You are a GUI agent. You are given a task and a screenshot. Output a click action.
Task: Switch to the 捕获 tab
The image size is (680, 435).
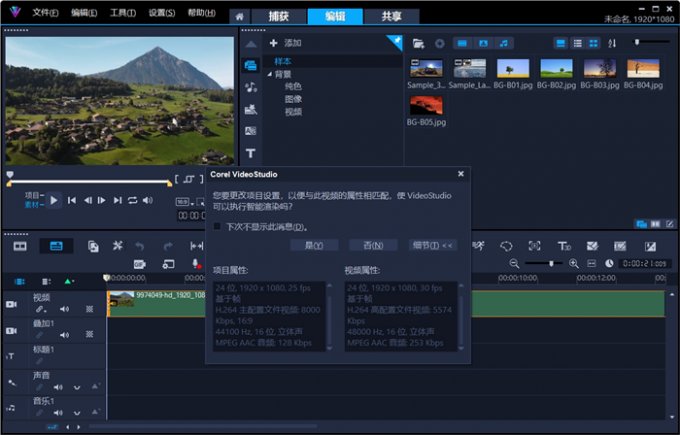click(278, 16)
